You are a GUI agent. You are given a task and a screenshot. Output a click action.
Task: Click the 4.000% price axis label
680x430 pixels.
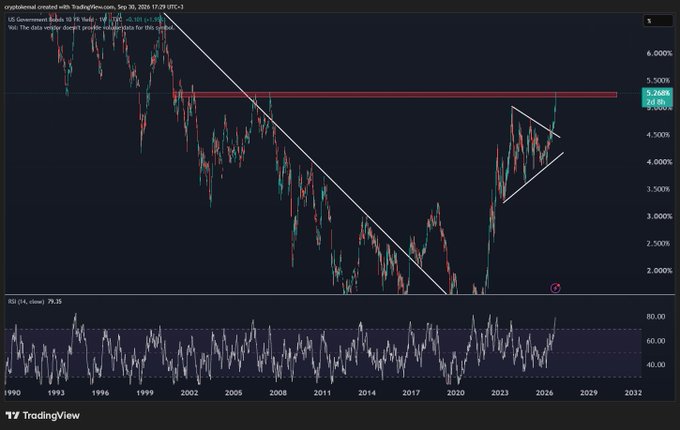(x=659, y=162)
